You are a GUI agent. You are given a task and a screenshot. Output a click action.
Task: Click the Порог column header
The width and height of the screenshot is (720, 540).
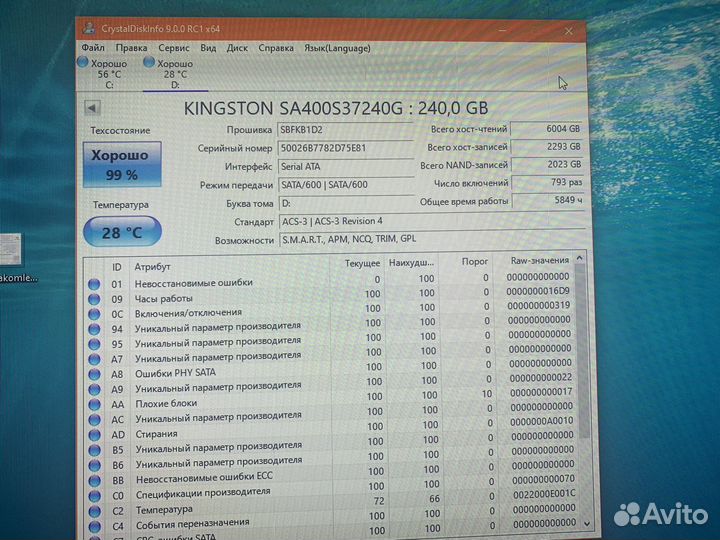point(474,262)
